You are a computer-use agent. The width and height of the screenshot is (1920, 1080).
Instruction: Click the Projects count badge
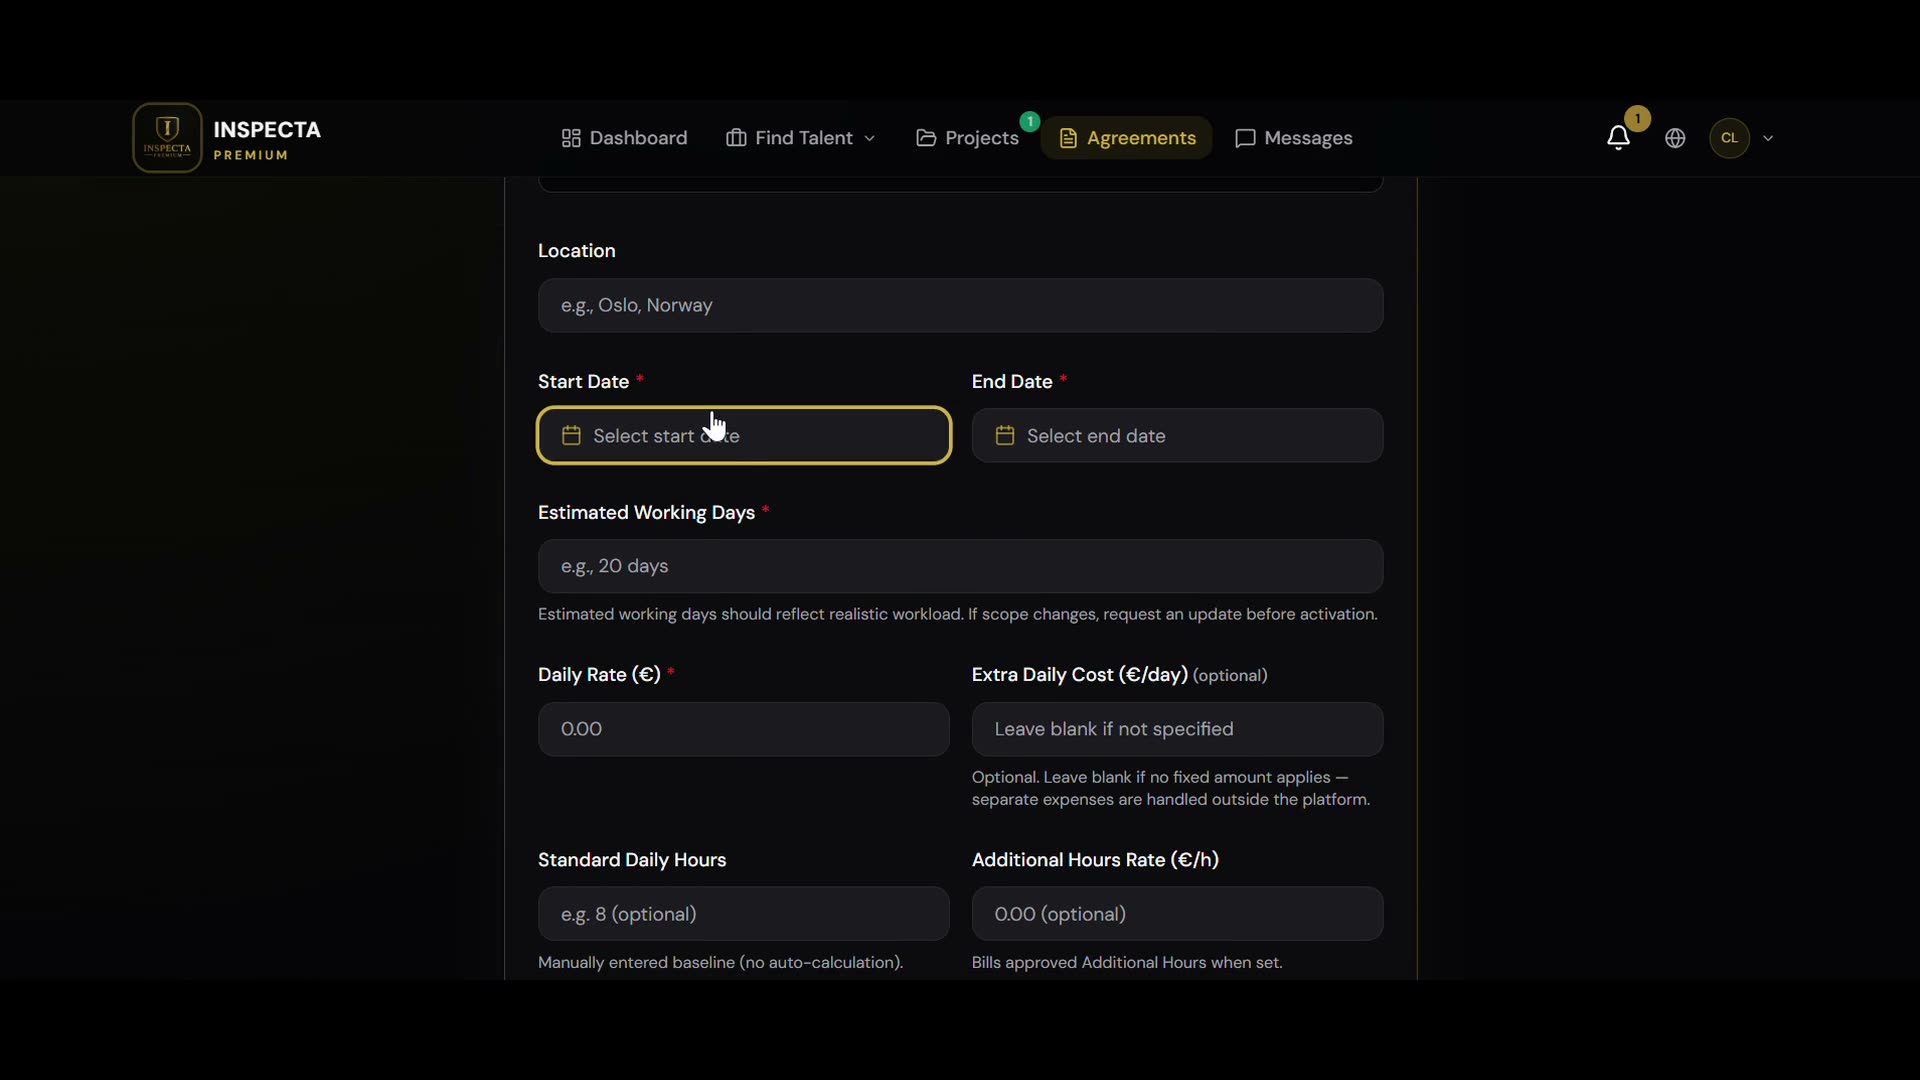1030,121
